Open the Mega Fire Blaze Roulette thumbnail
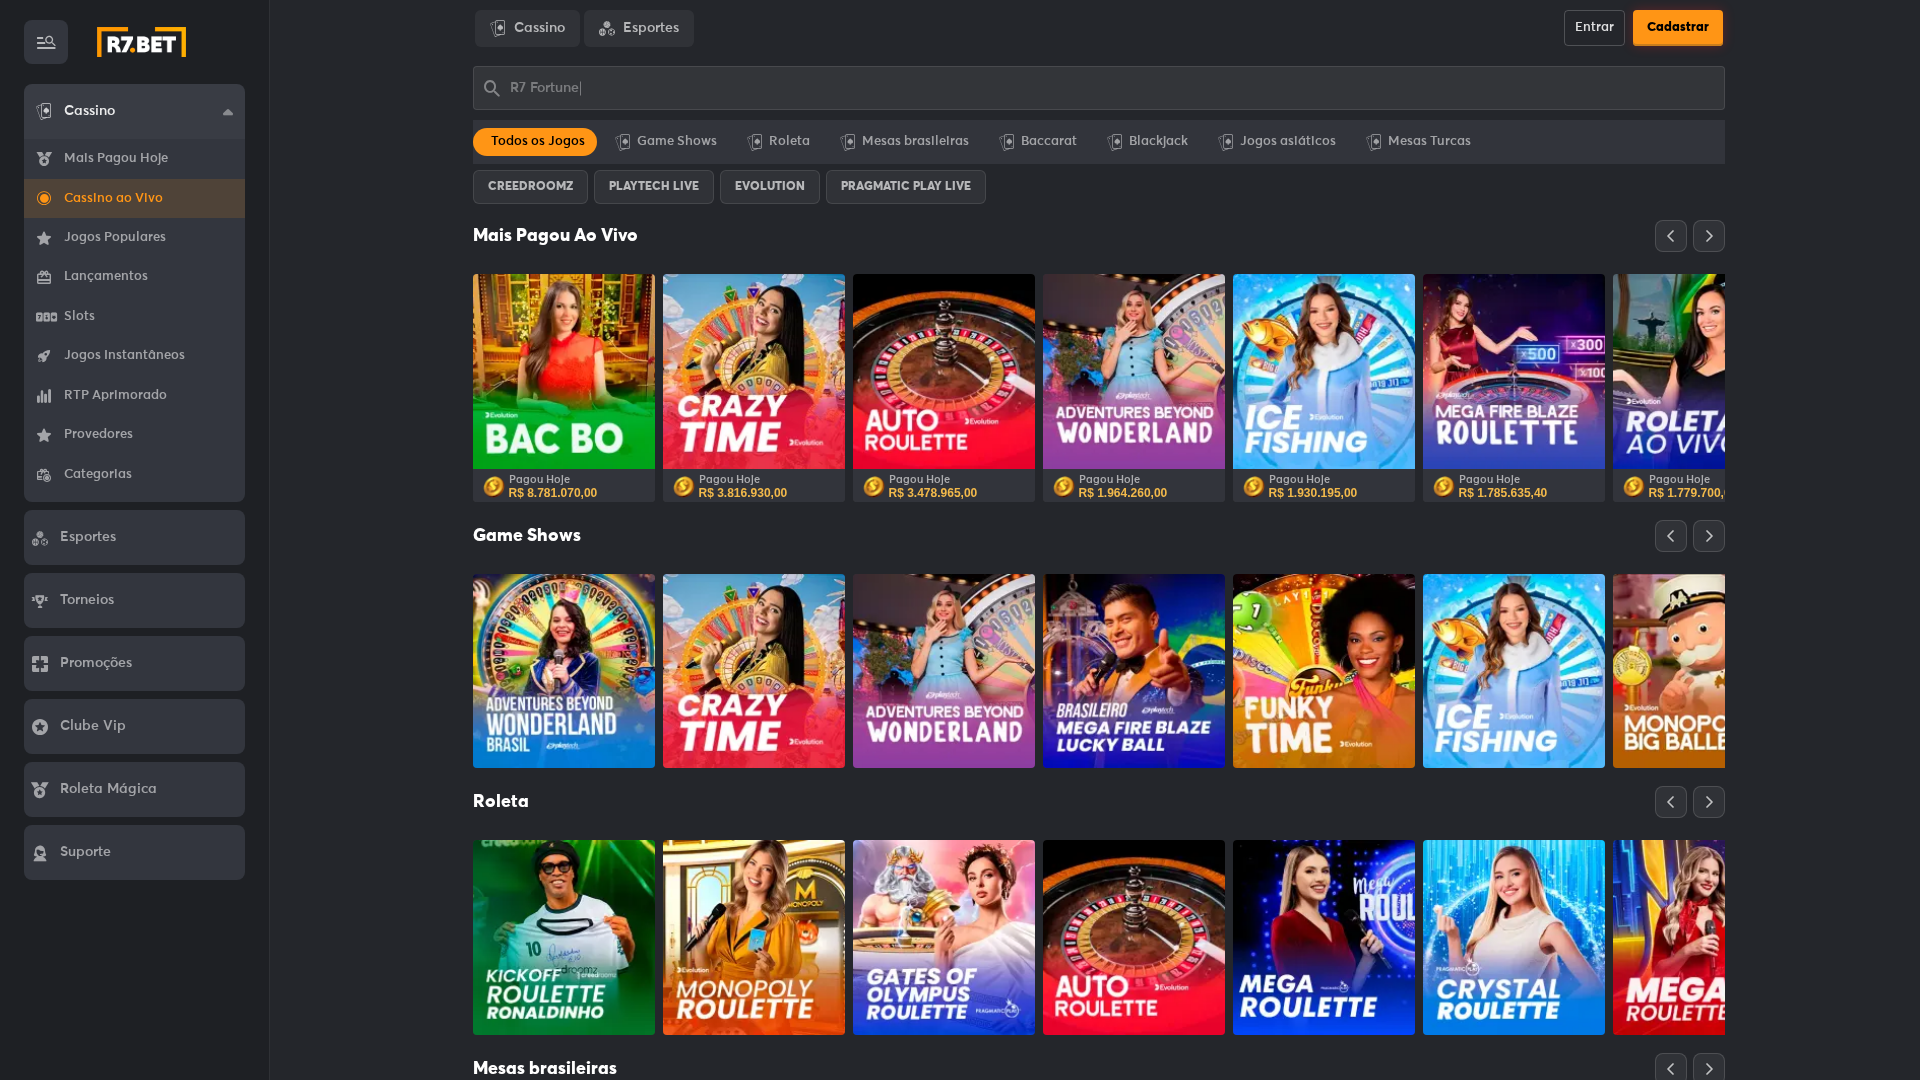1920x1080 pixels. (1514, 371)
